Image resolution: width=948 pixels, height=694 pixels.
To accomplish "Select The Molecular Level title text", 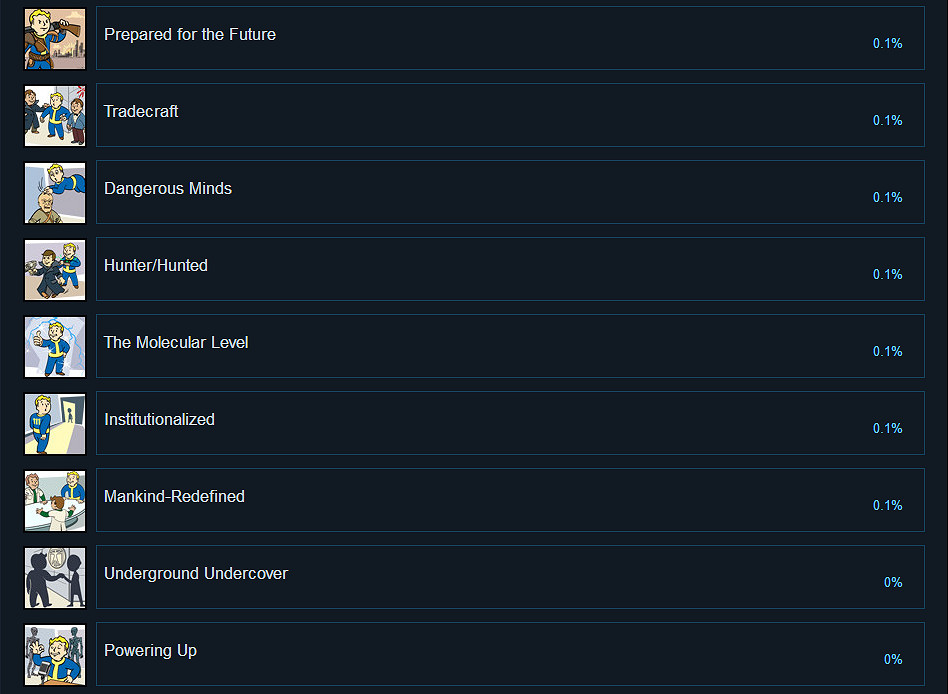I will click(x=176, y=342).
